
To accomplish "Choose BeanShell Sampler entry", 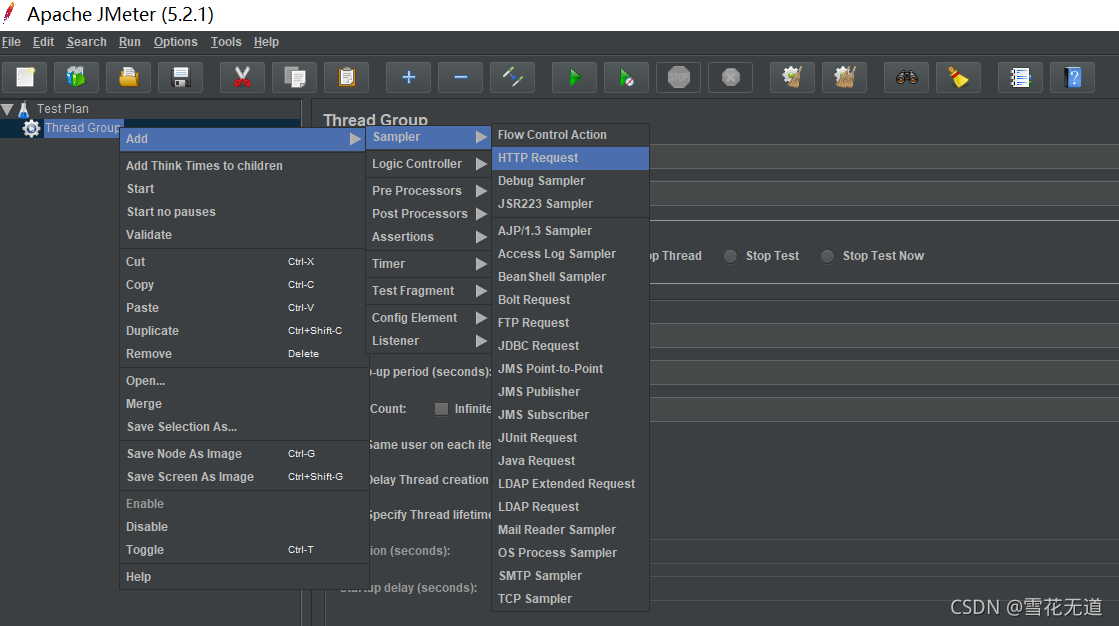I will [570, 277].
